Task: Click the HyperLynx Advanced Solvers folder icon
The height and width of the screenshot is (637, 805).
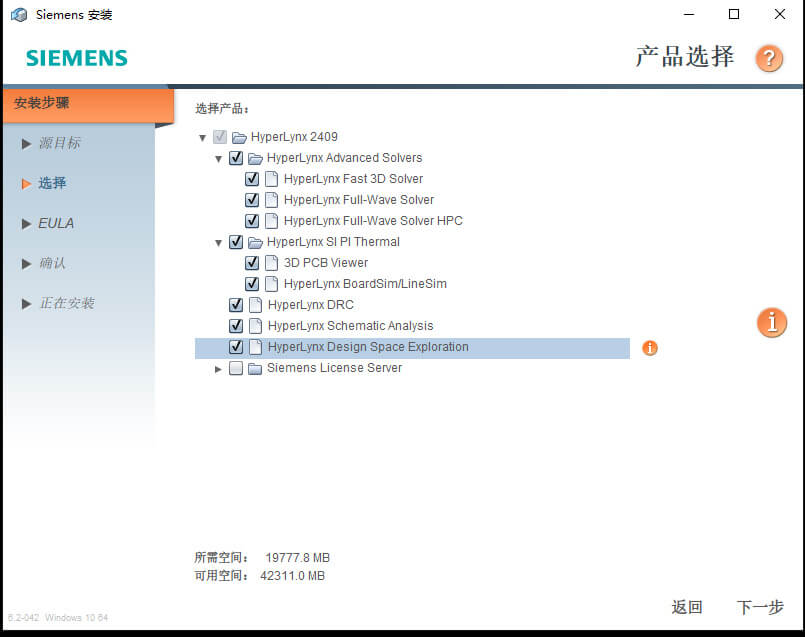Action: tap(255, 158)
